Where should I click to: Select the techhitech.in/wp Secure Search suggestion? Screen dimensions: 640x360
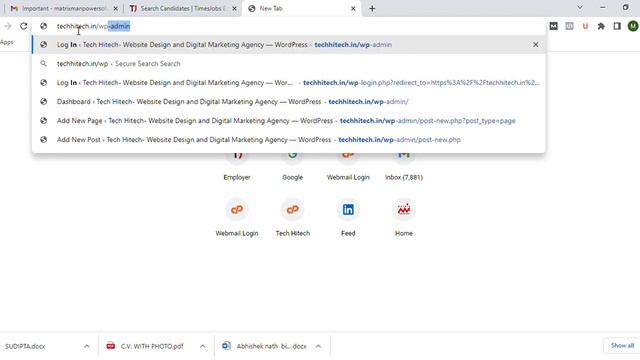[289, 64]
